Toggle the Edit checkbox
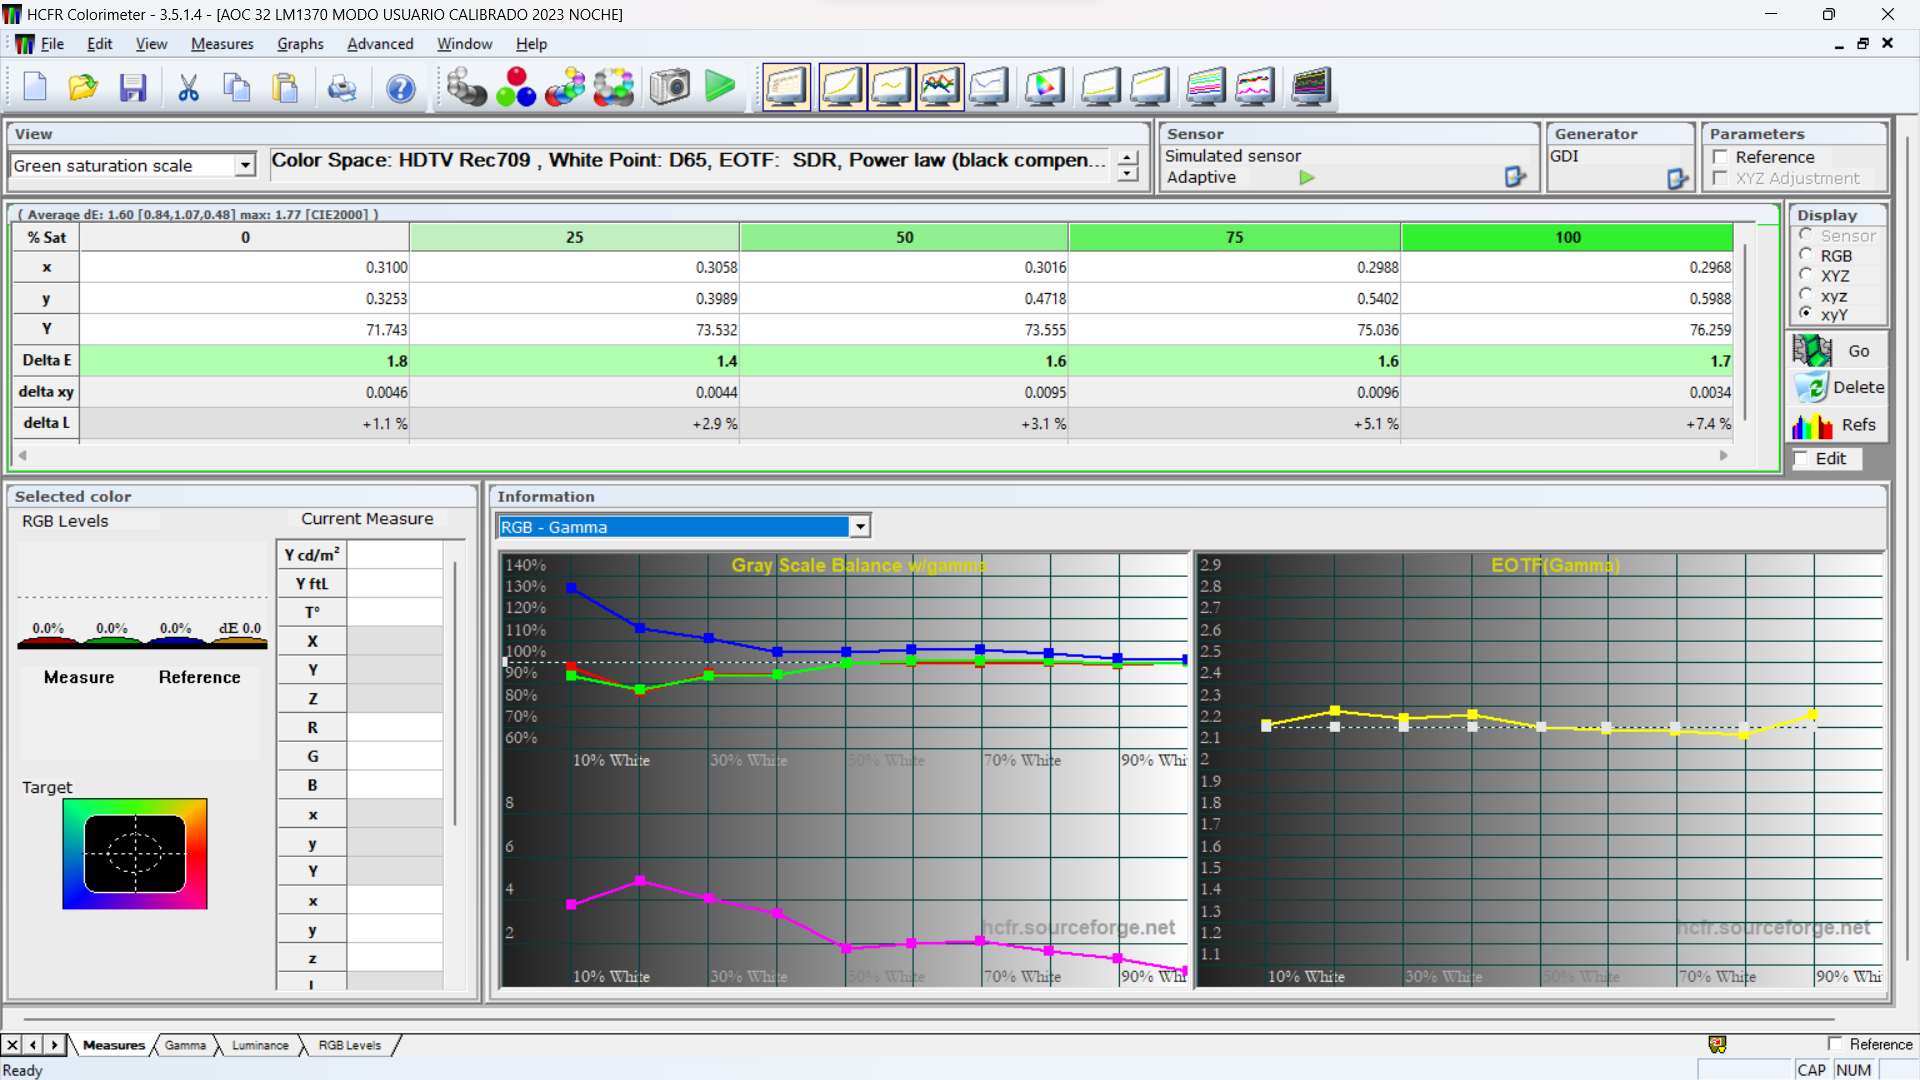Screen dimensions: 1920x1080 (1801, 458)
